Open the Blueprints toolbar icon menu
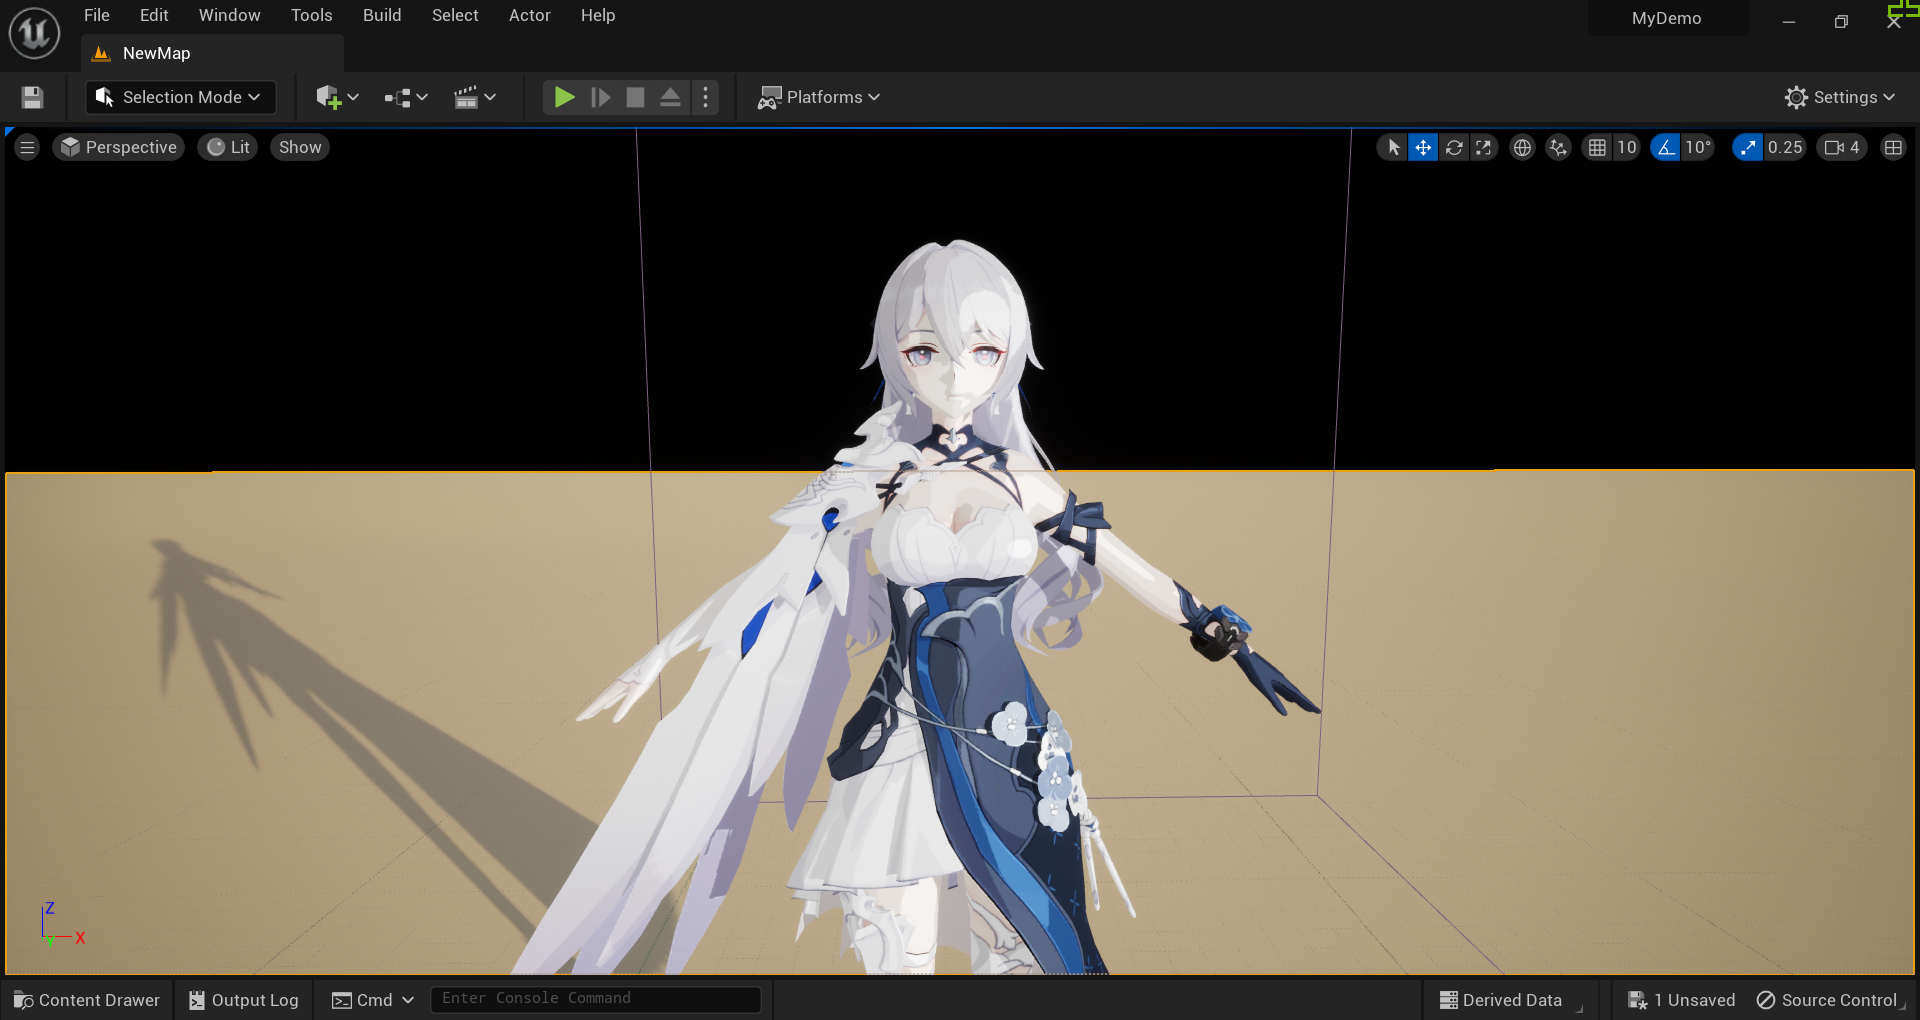 click(406, 97)
